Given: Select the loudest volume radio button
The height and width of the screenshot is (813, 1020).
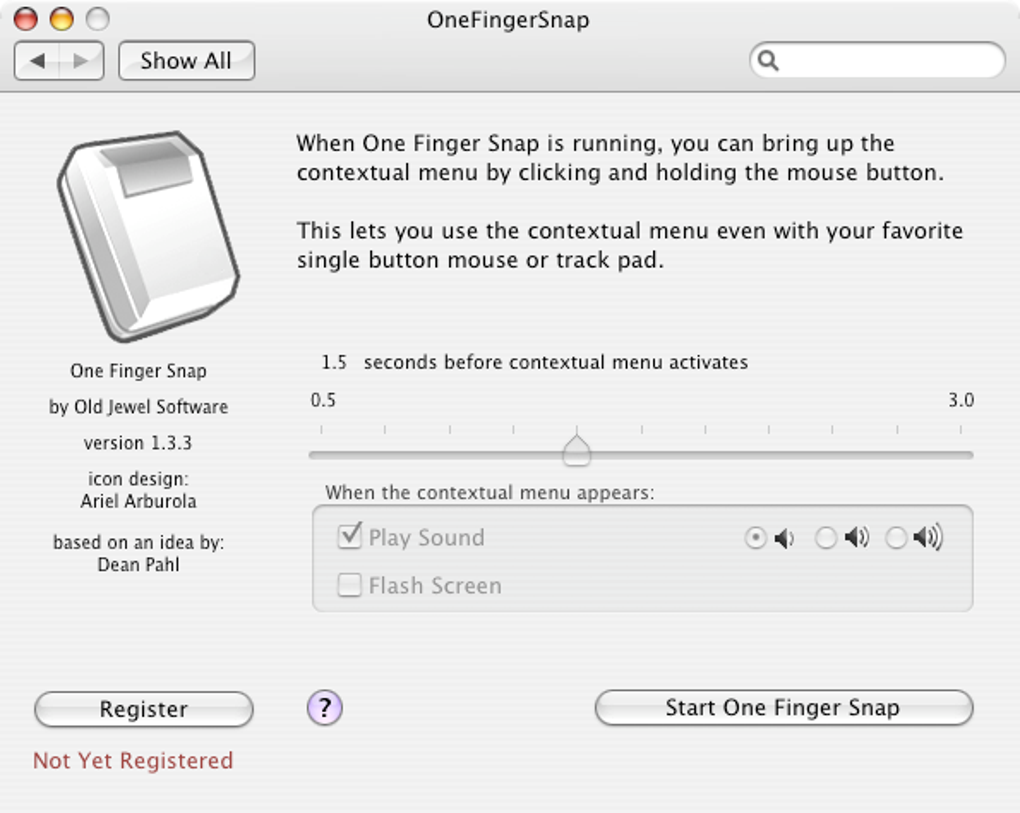Looking at the screenshot, I should pos(896,538).
